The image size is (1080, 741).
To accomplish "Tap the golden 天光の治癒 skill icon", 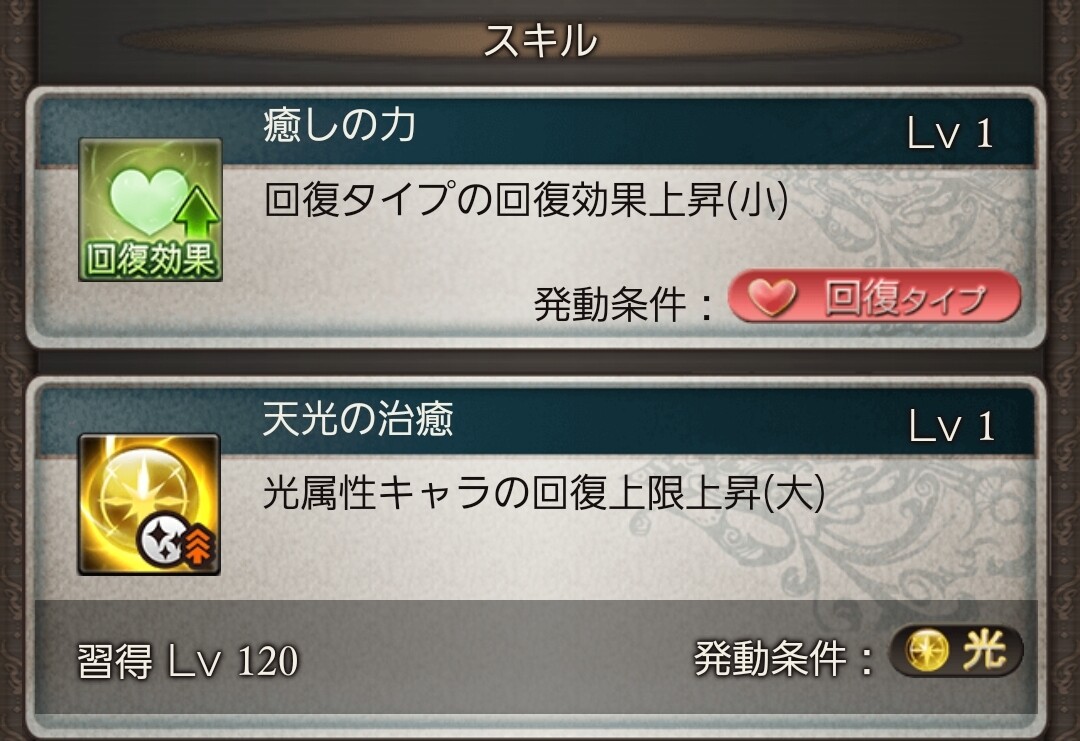I will tap(149, 504).
